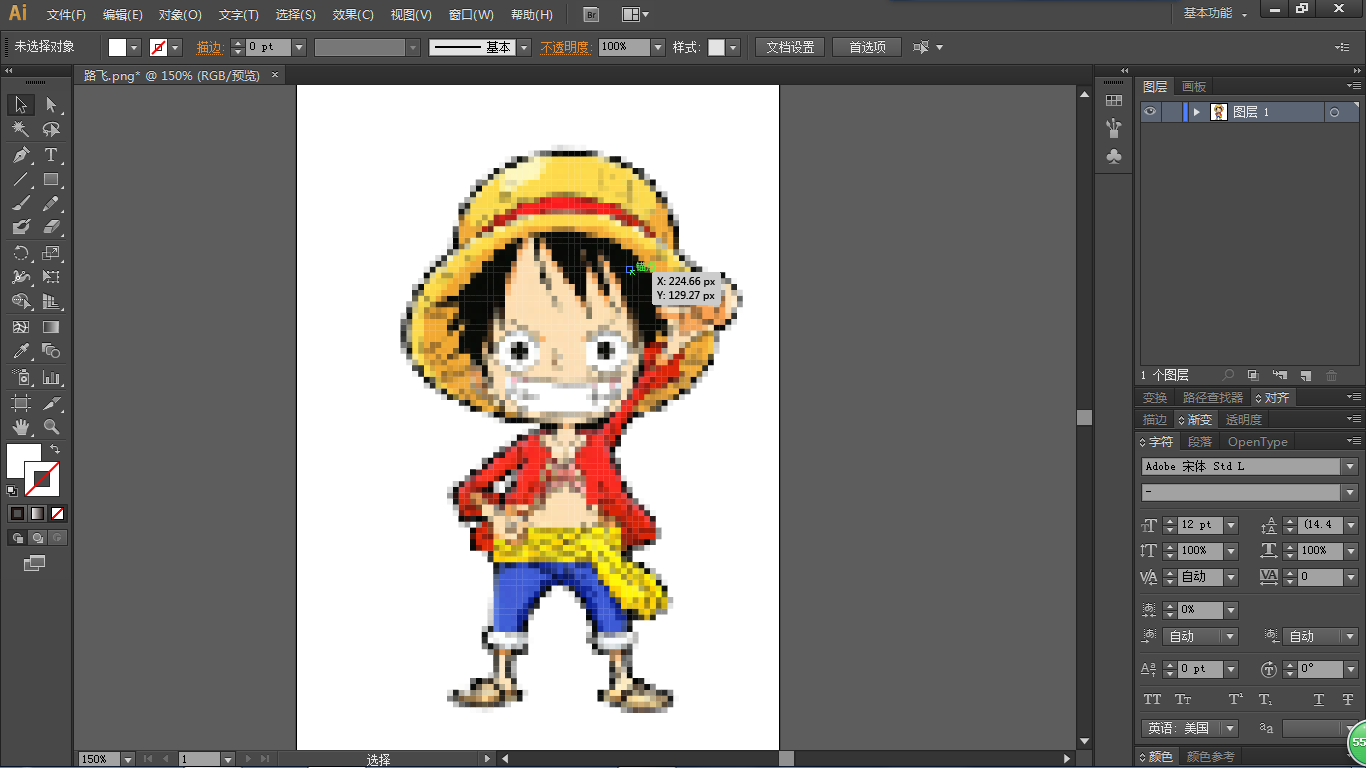The width and height of the screenshot is (1366, 768).
Task: Choose the Rectangle tool
Action: click(x=51, y=180)
